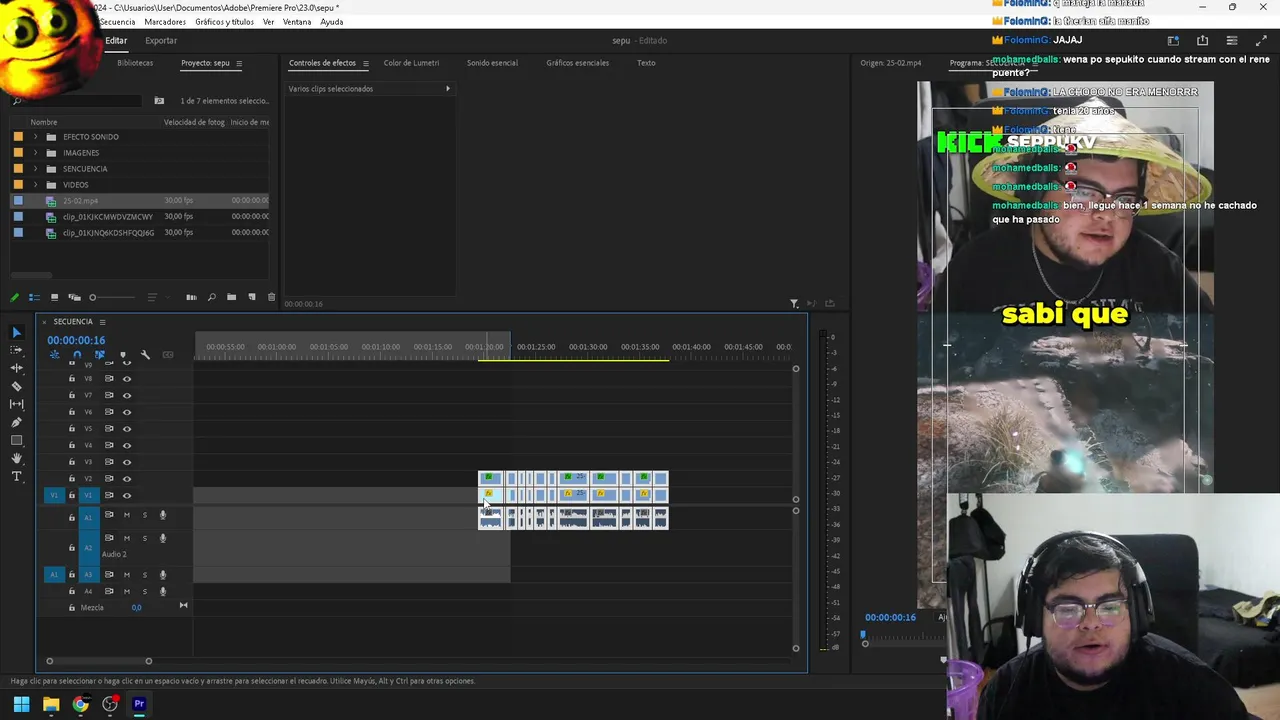The width and height of the screenshot is (1280, 720).
Task: Open the SECUENCIA timeline panel menu
Action: 102,322
